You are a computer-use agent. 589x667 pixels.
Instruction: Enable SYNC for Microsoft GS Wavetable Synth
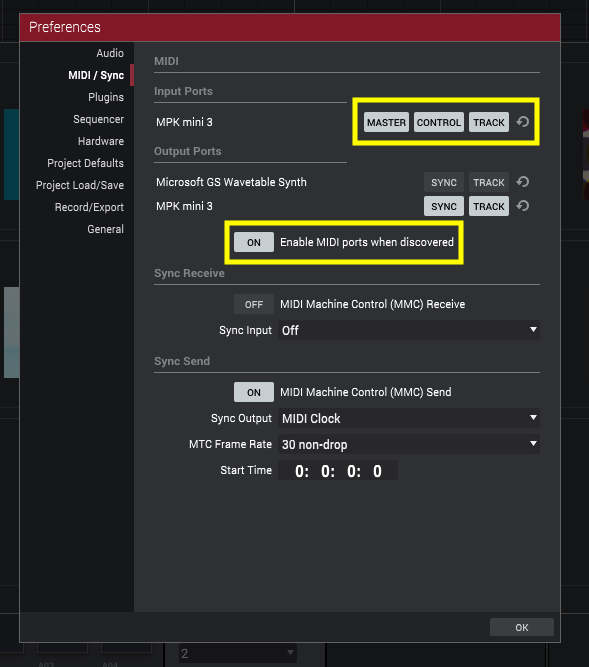click(444, 182)
